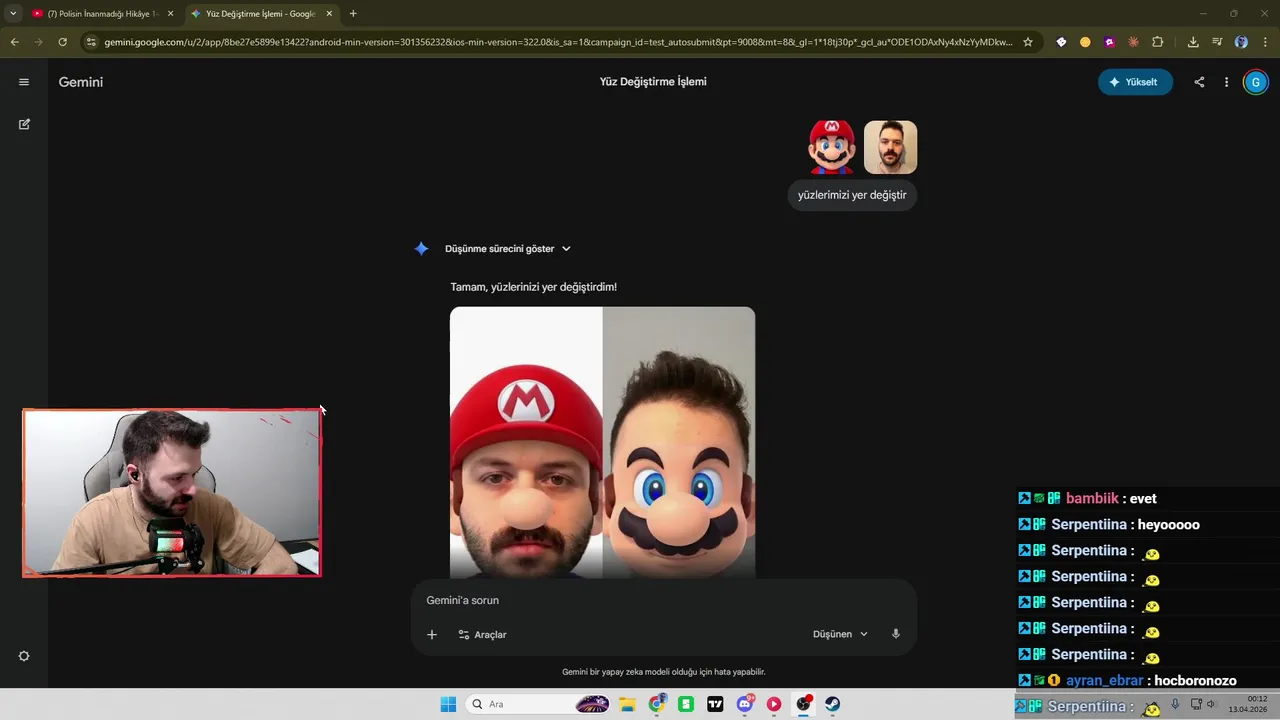Screen dimensions: 1280x720
Task: Start a new chat with the edit icon
Action: tap(24, 124)
